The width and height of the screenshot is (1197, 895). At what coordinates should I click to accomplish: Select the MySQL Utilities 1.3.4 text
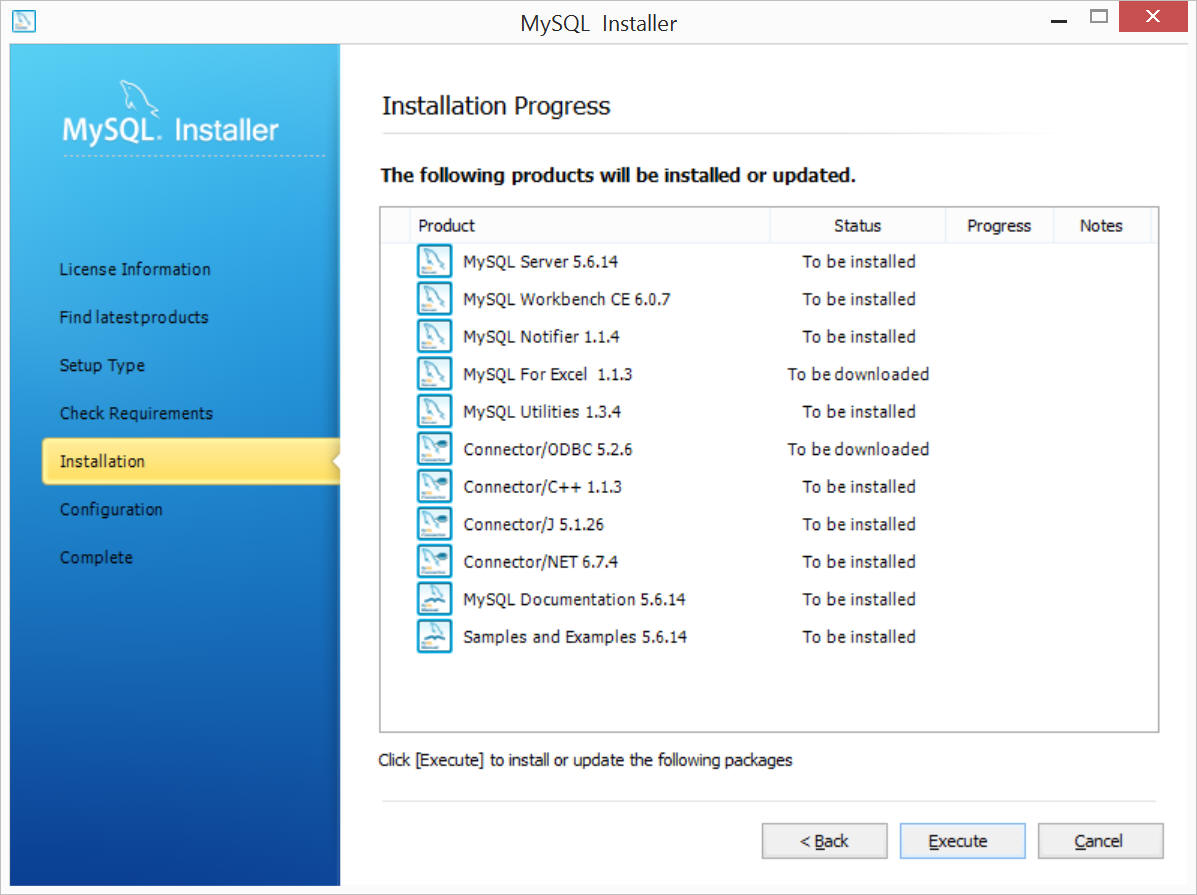tap(542, 412)
